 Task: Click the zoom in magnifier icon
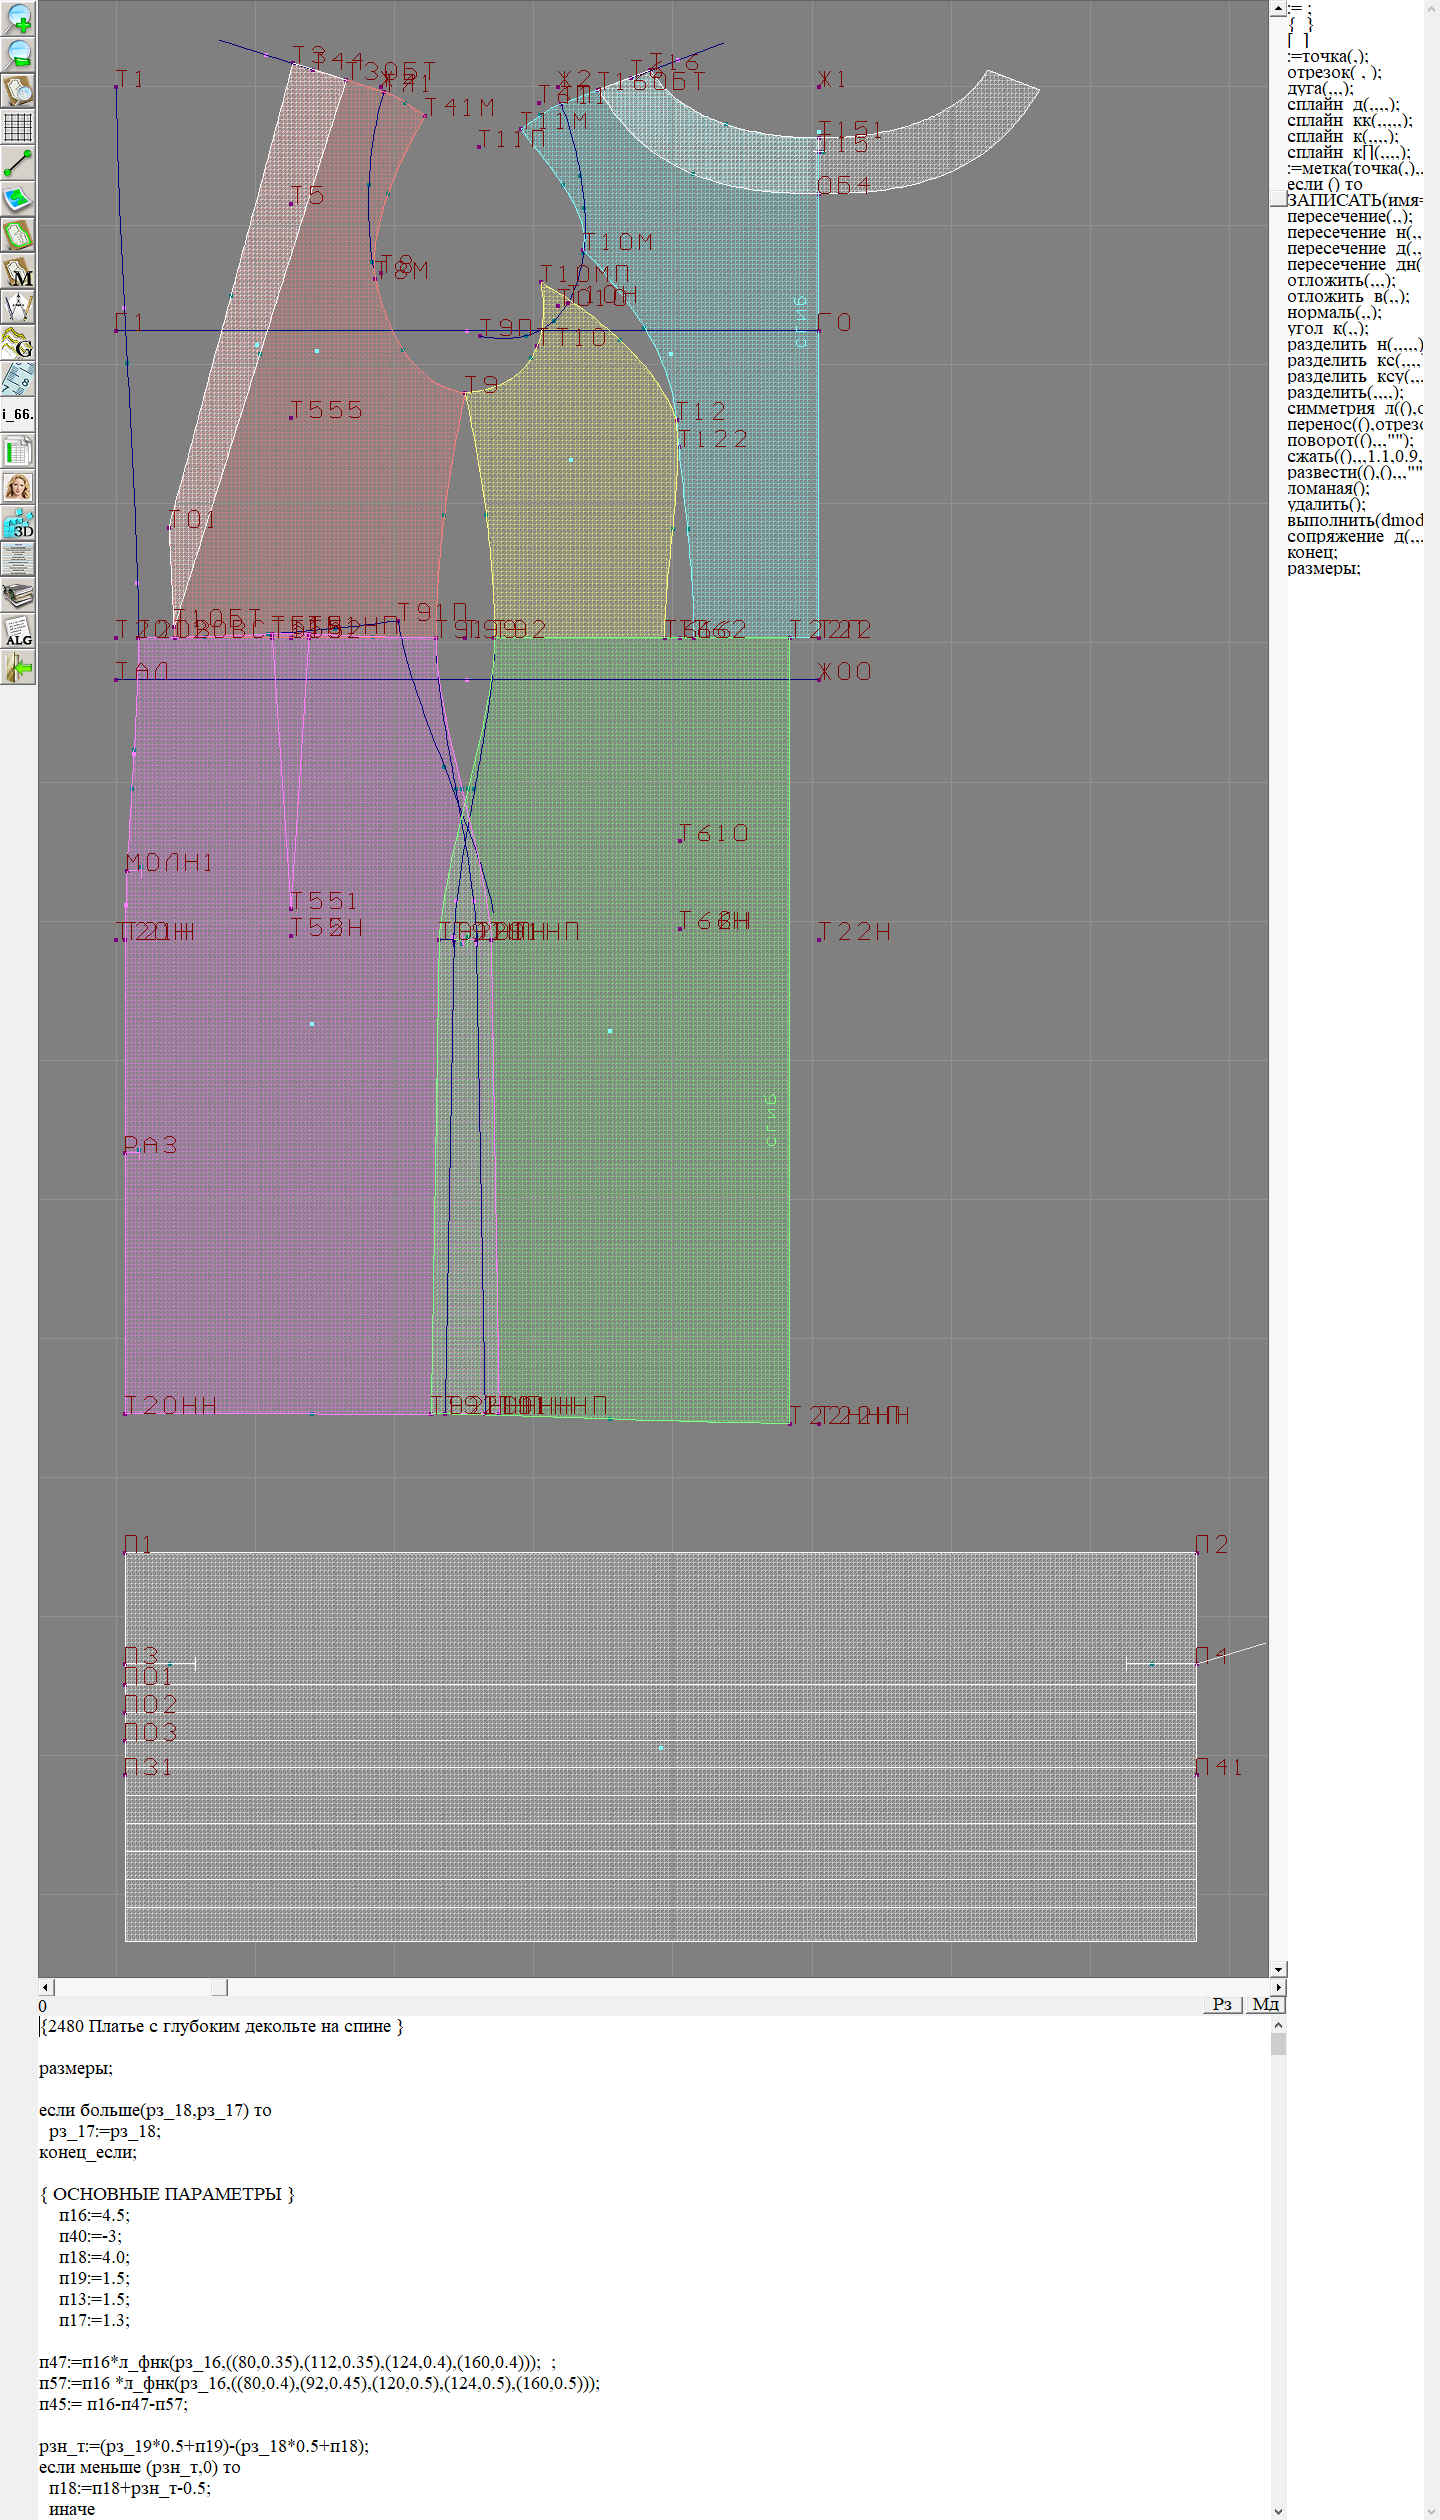(18, 18)
